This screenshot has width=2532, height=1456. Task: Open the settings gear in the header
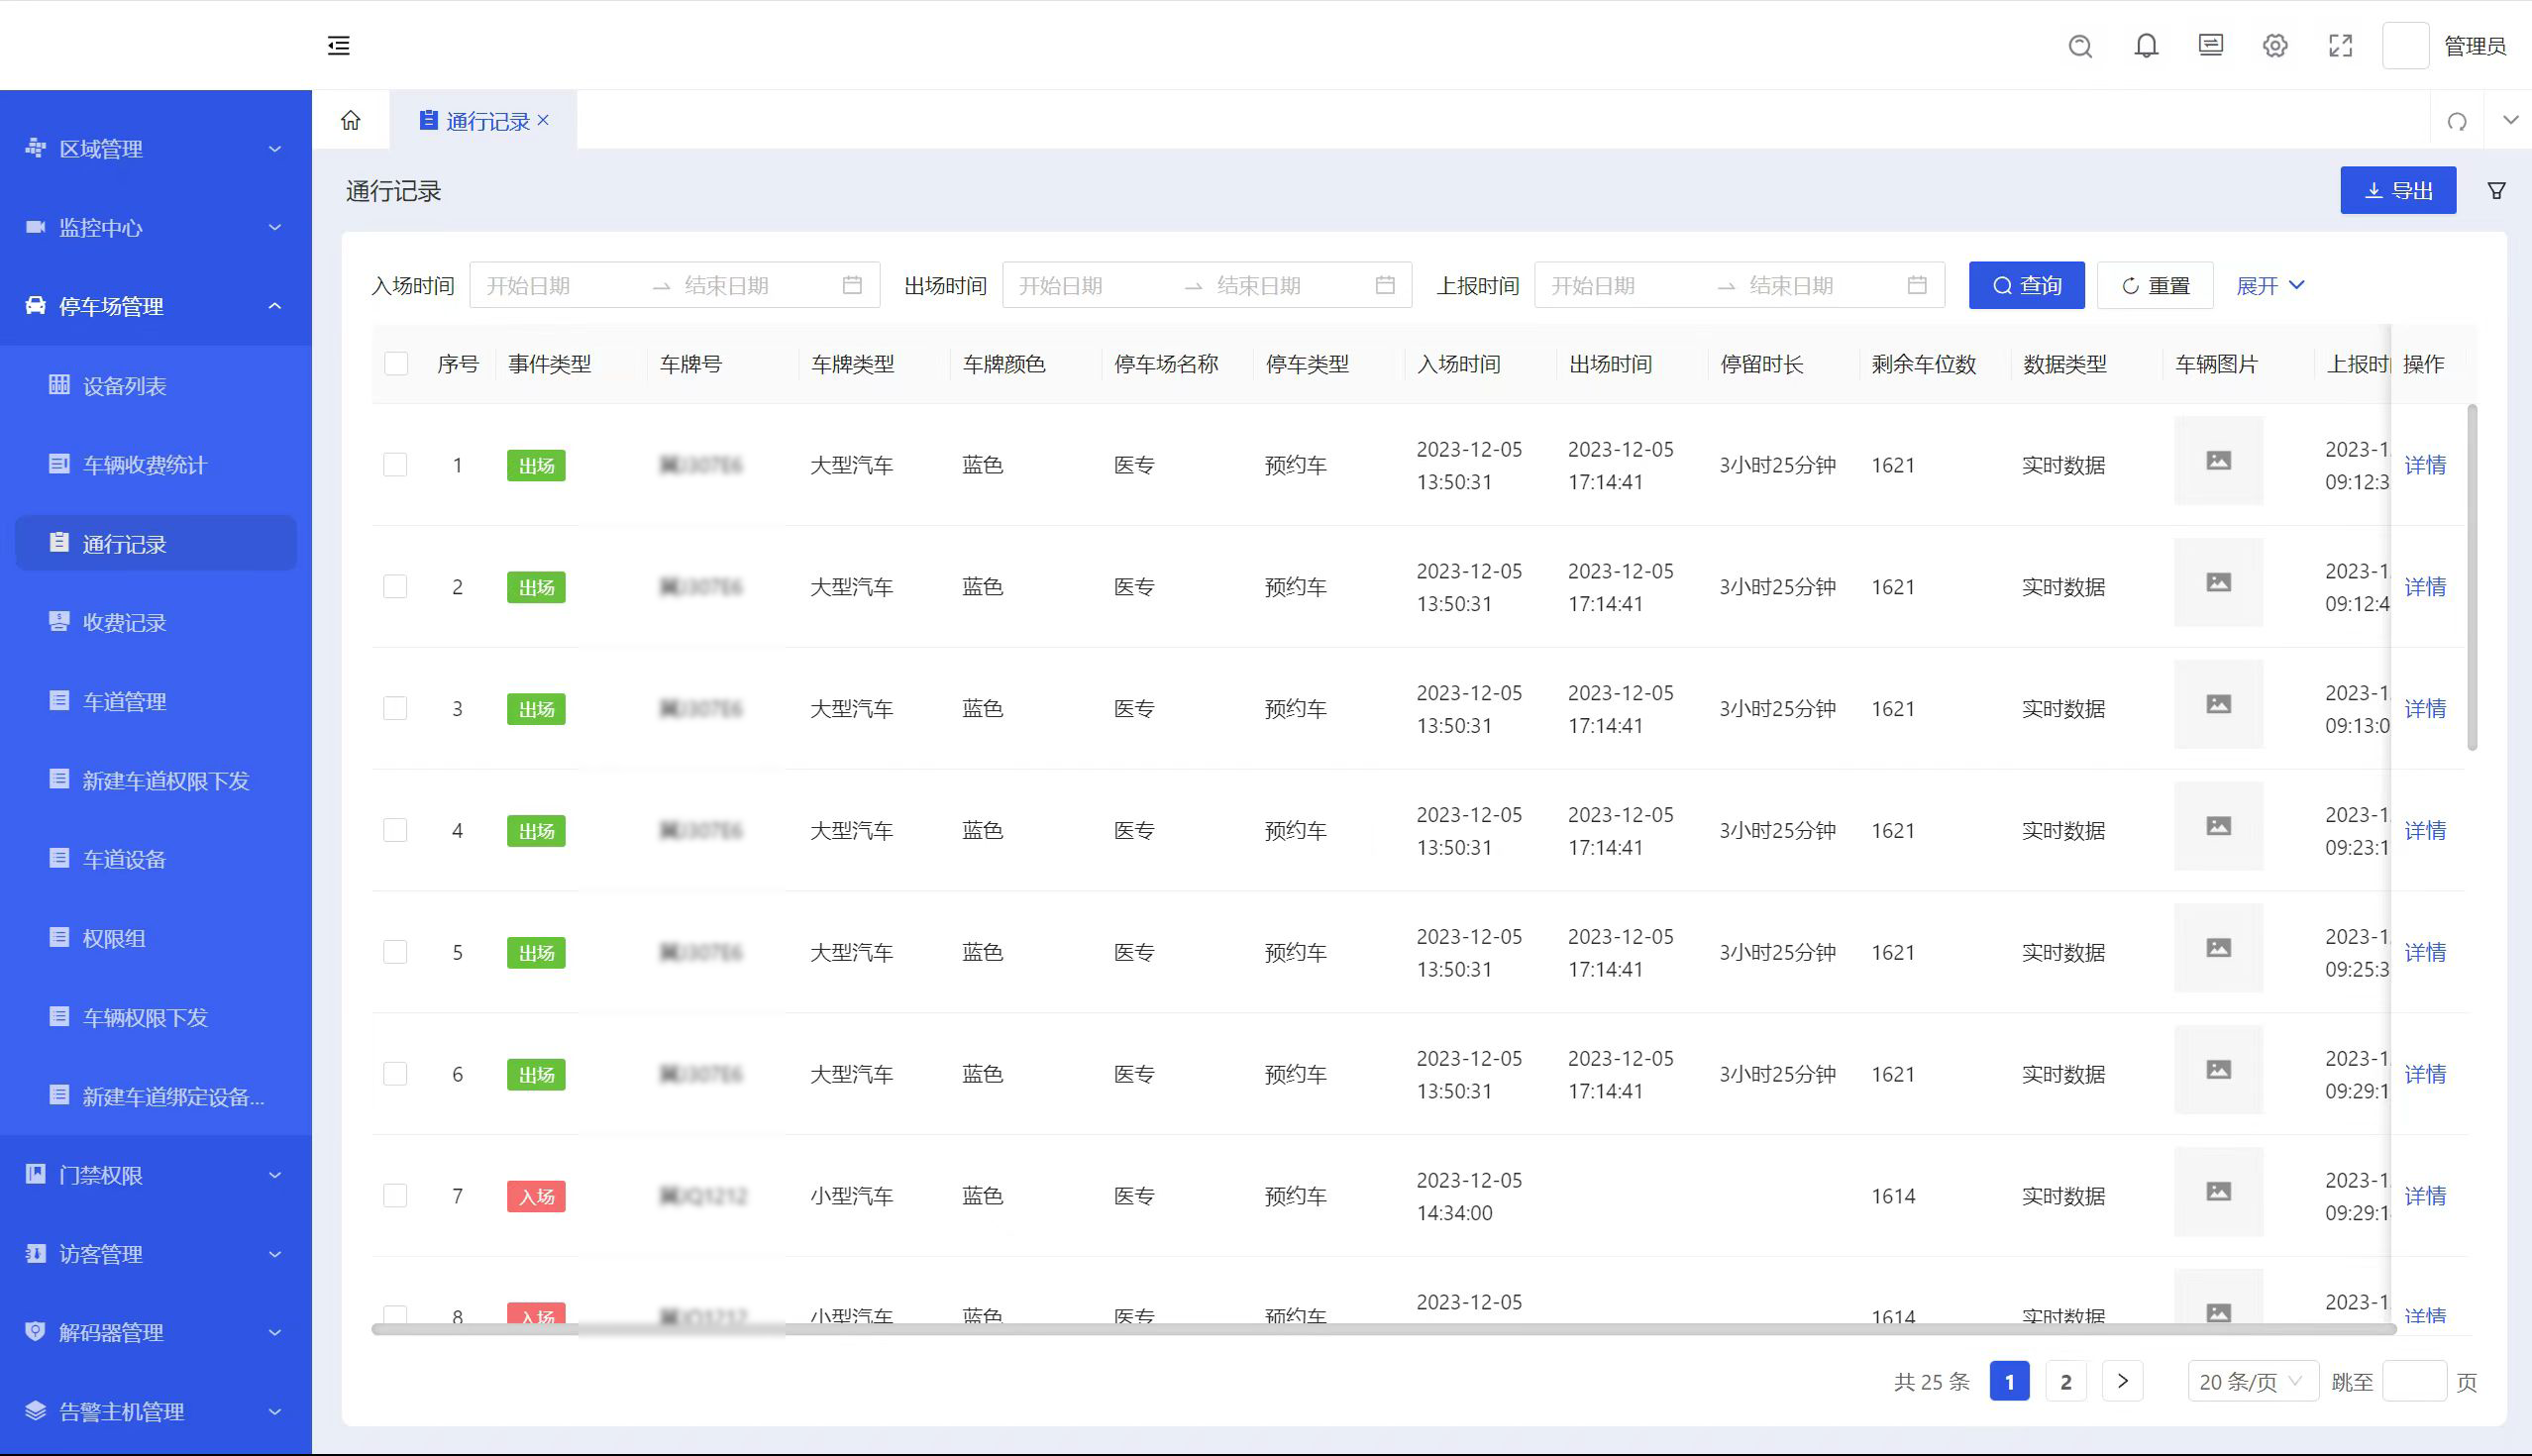pos(2275,46)
